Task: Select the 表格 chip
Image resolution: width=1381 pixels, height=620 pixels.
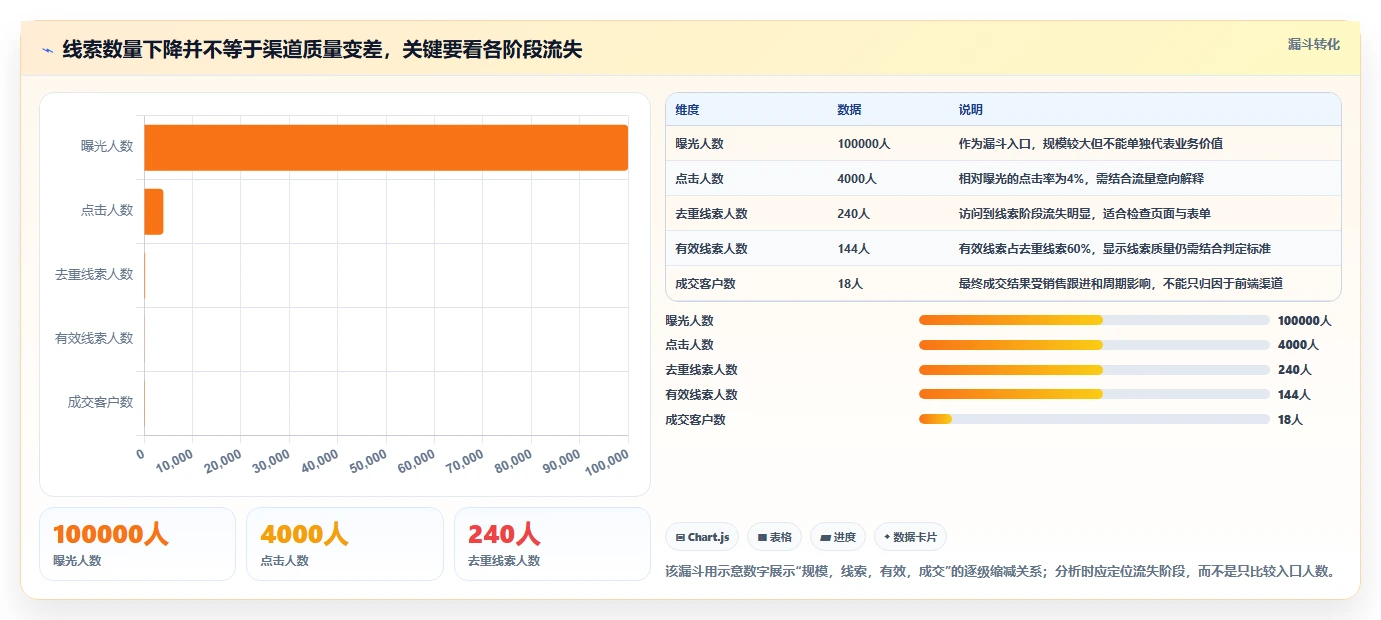Action: [775, 537]
